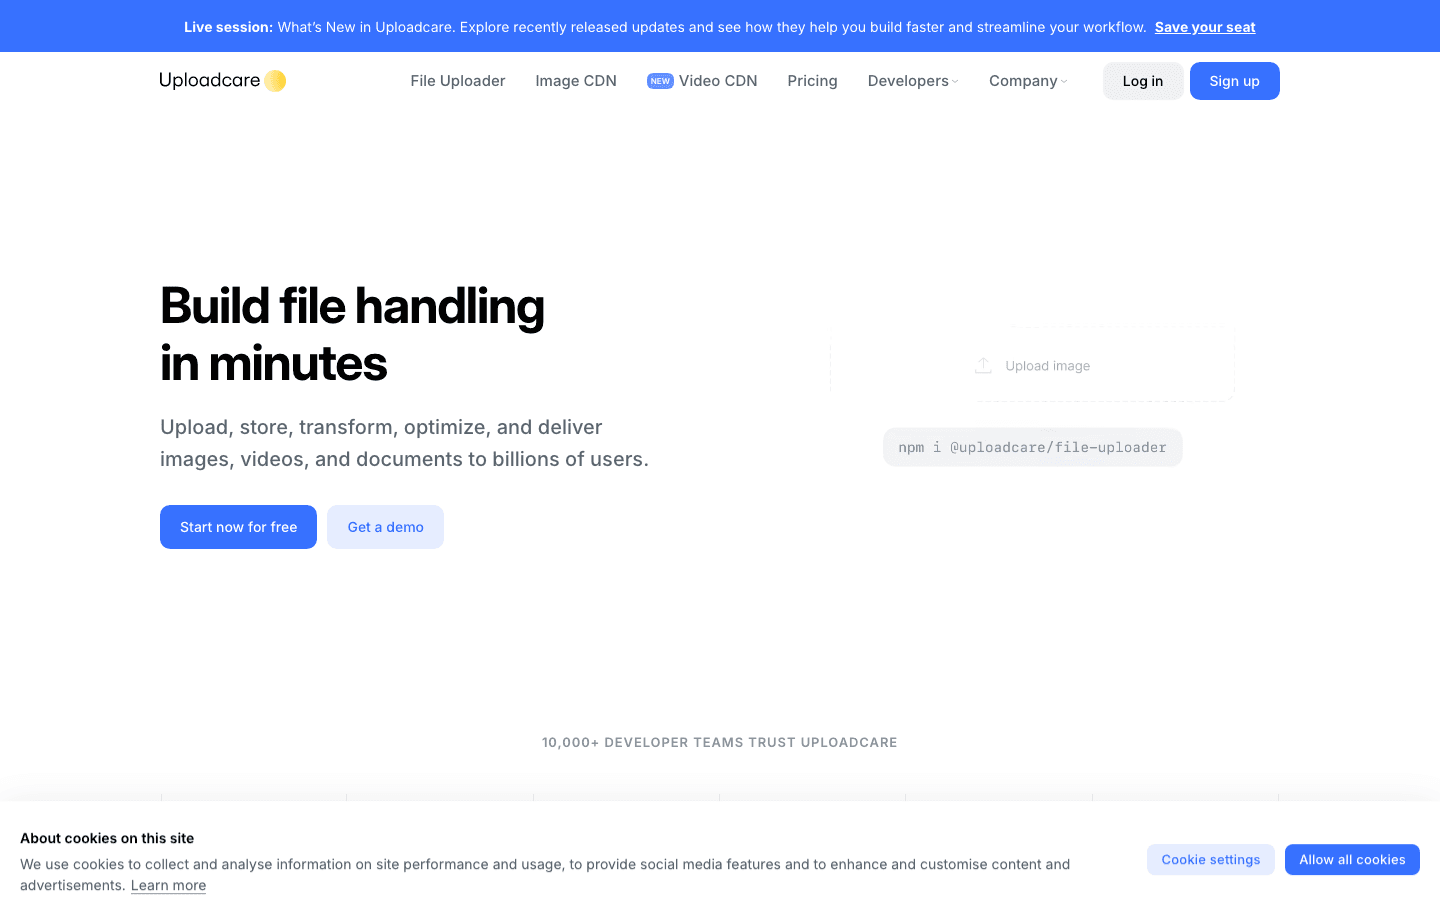Open Cookie settings
1440x900 pixels.
[x=1210, y=860]
